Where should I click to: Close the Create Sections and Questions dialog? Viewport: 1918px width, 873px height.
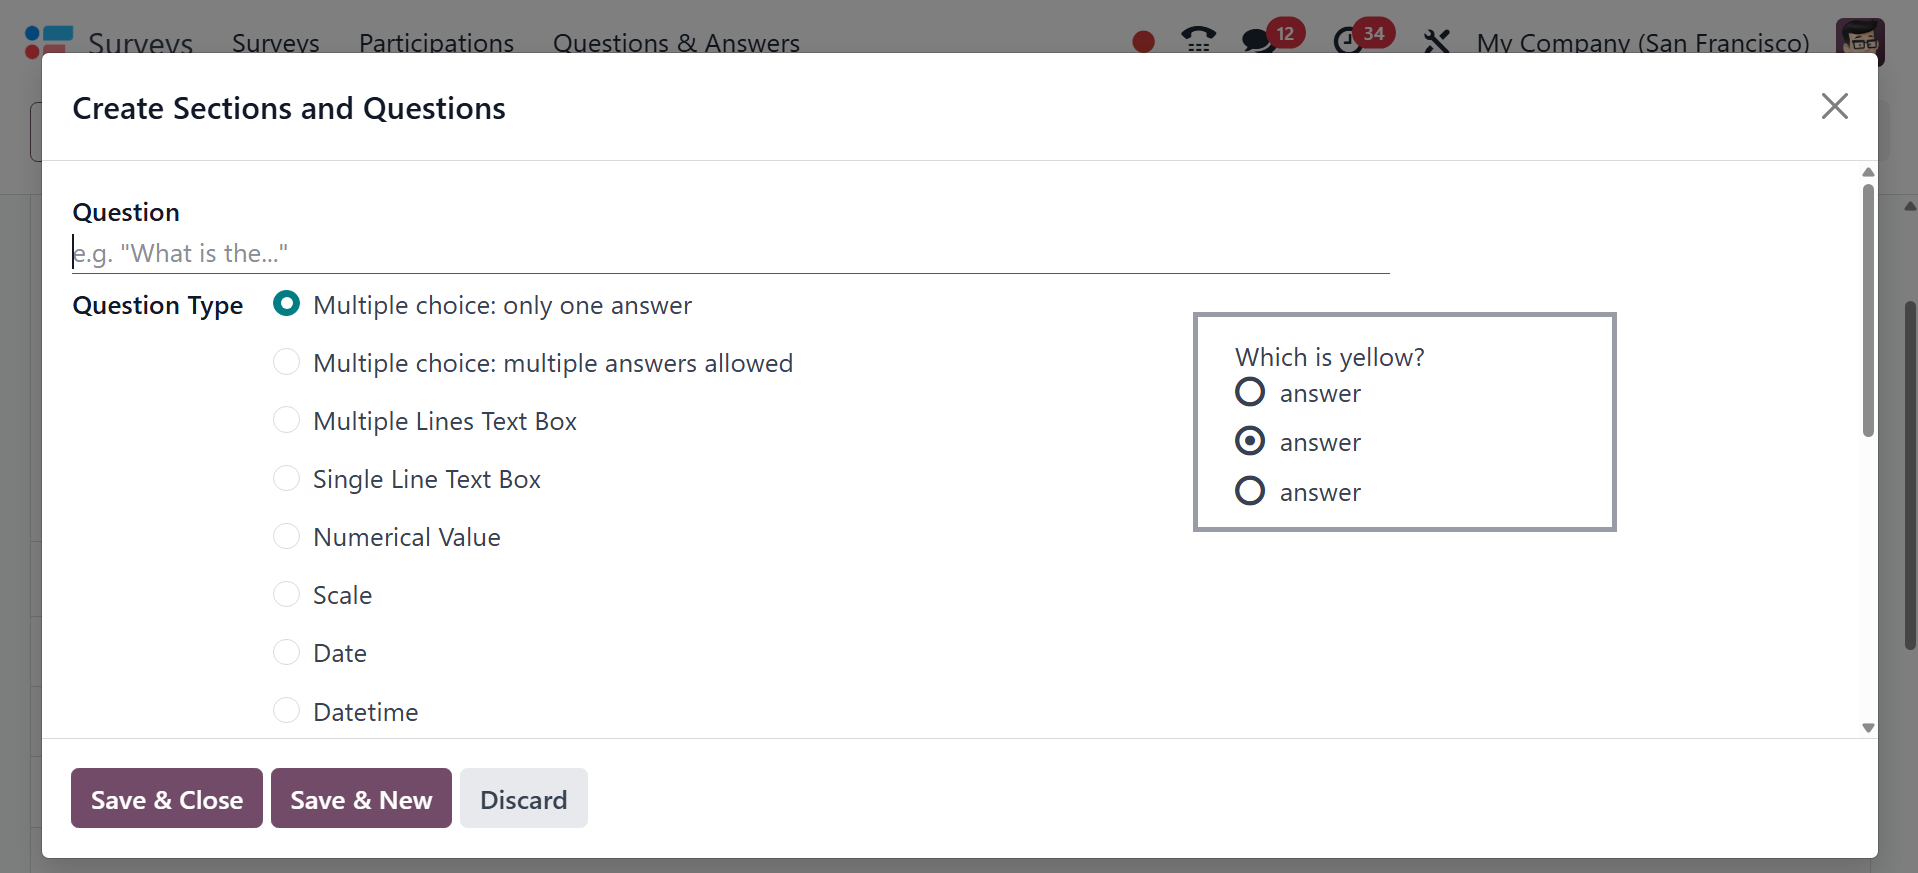(x=1834, y=106)
